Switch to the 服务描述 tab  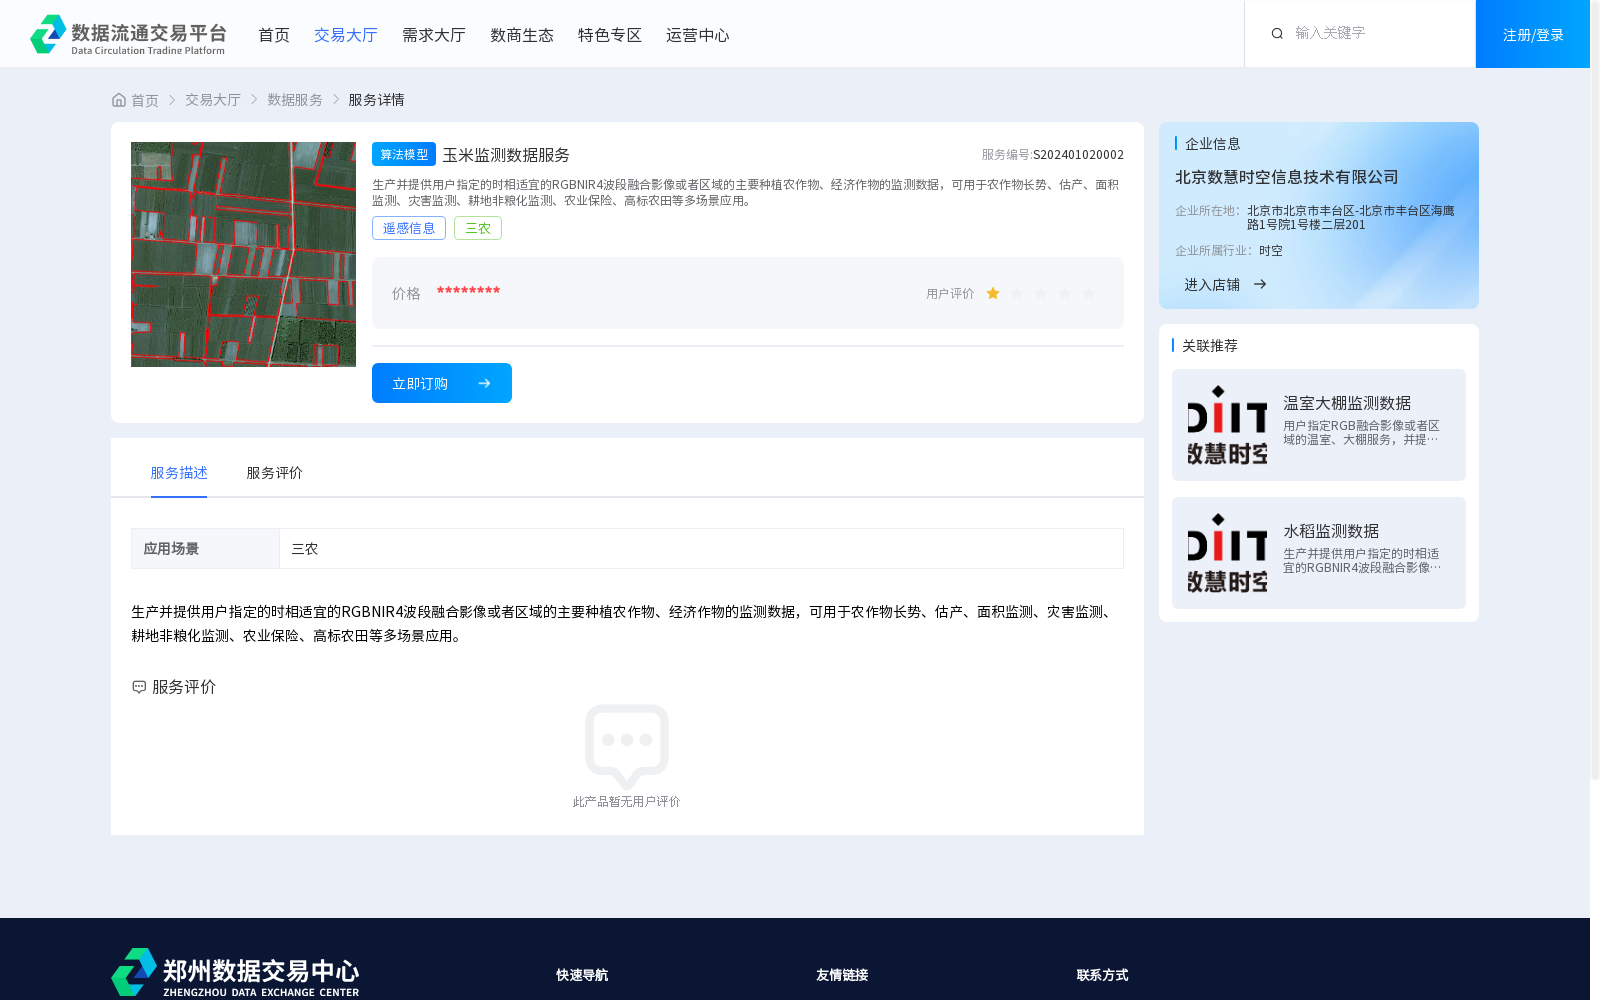tap(179, 473)
